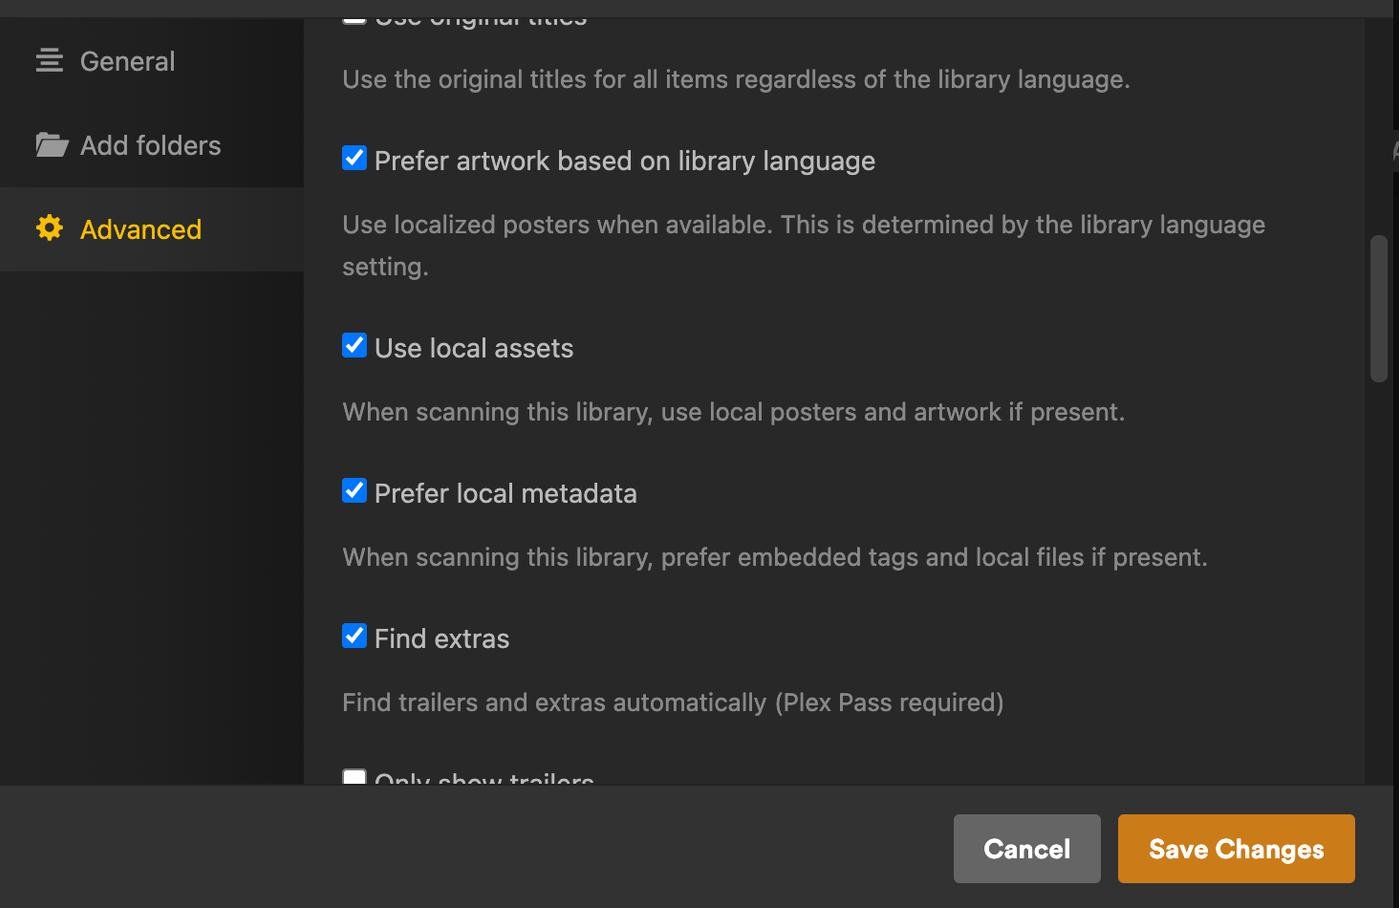The width and height of the screenshot is (1400, 908).
Task: Disable the Use local assets checkbox
Action: 354,345
